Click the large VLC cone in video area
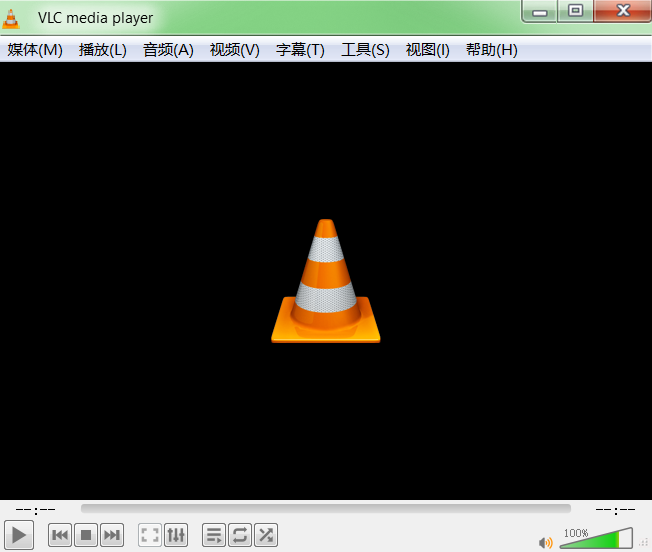 (326, 281)
